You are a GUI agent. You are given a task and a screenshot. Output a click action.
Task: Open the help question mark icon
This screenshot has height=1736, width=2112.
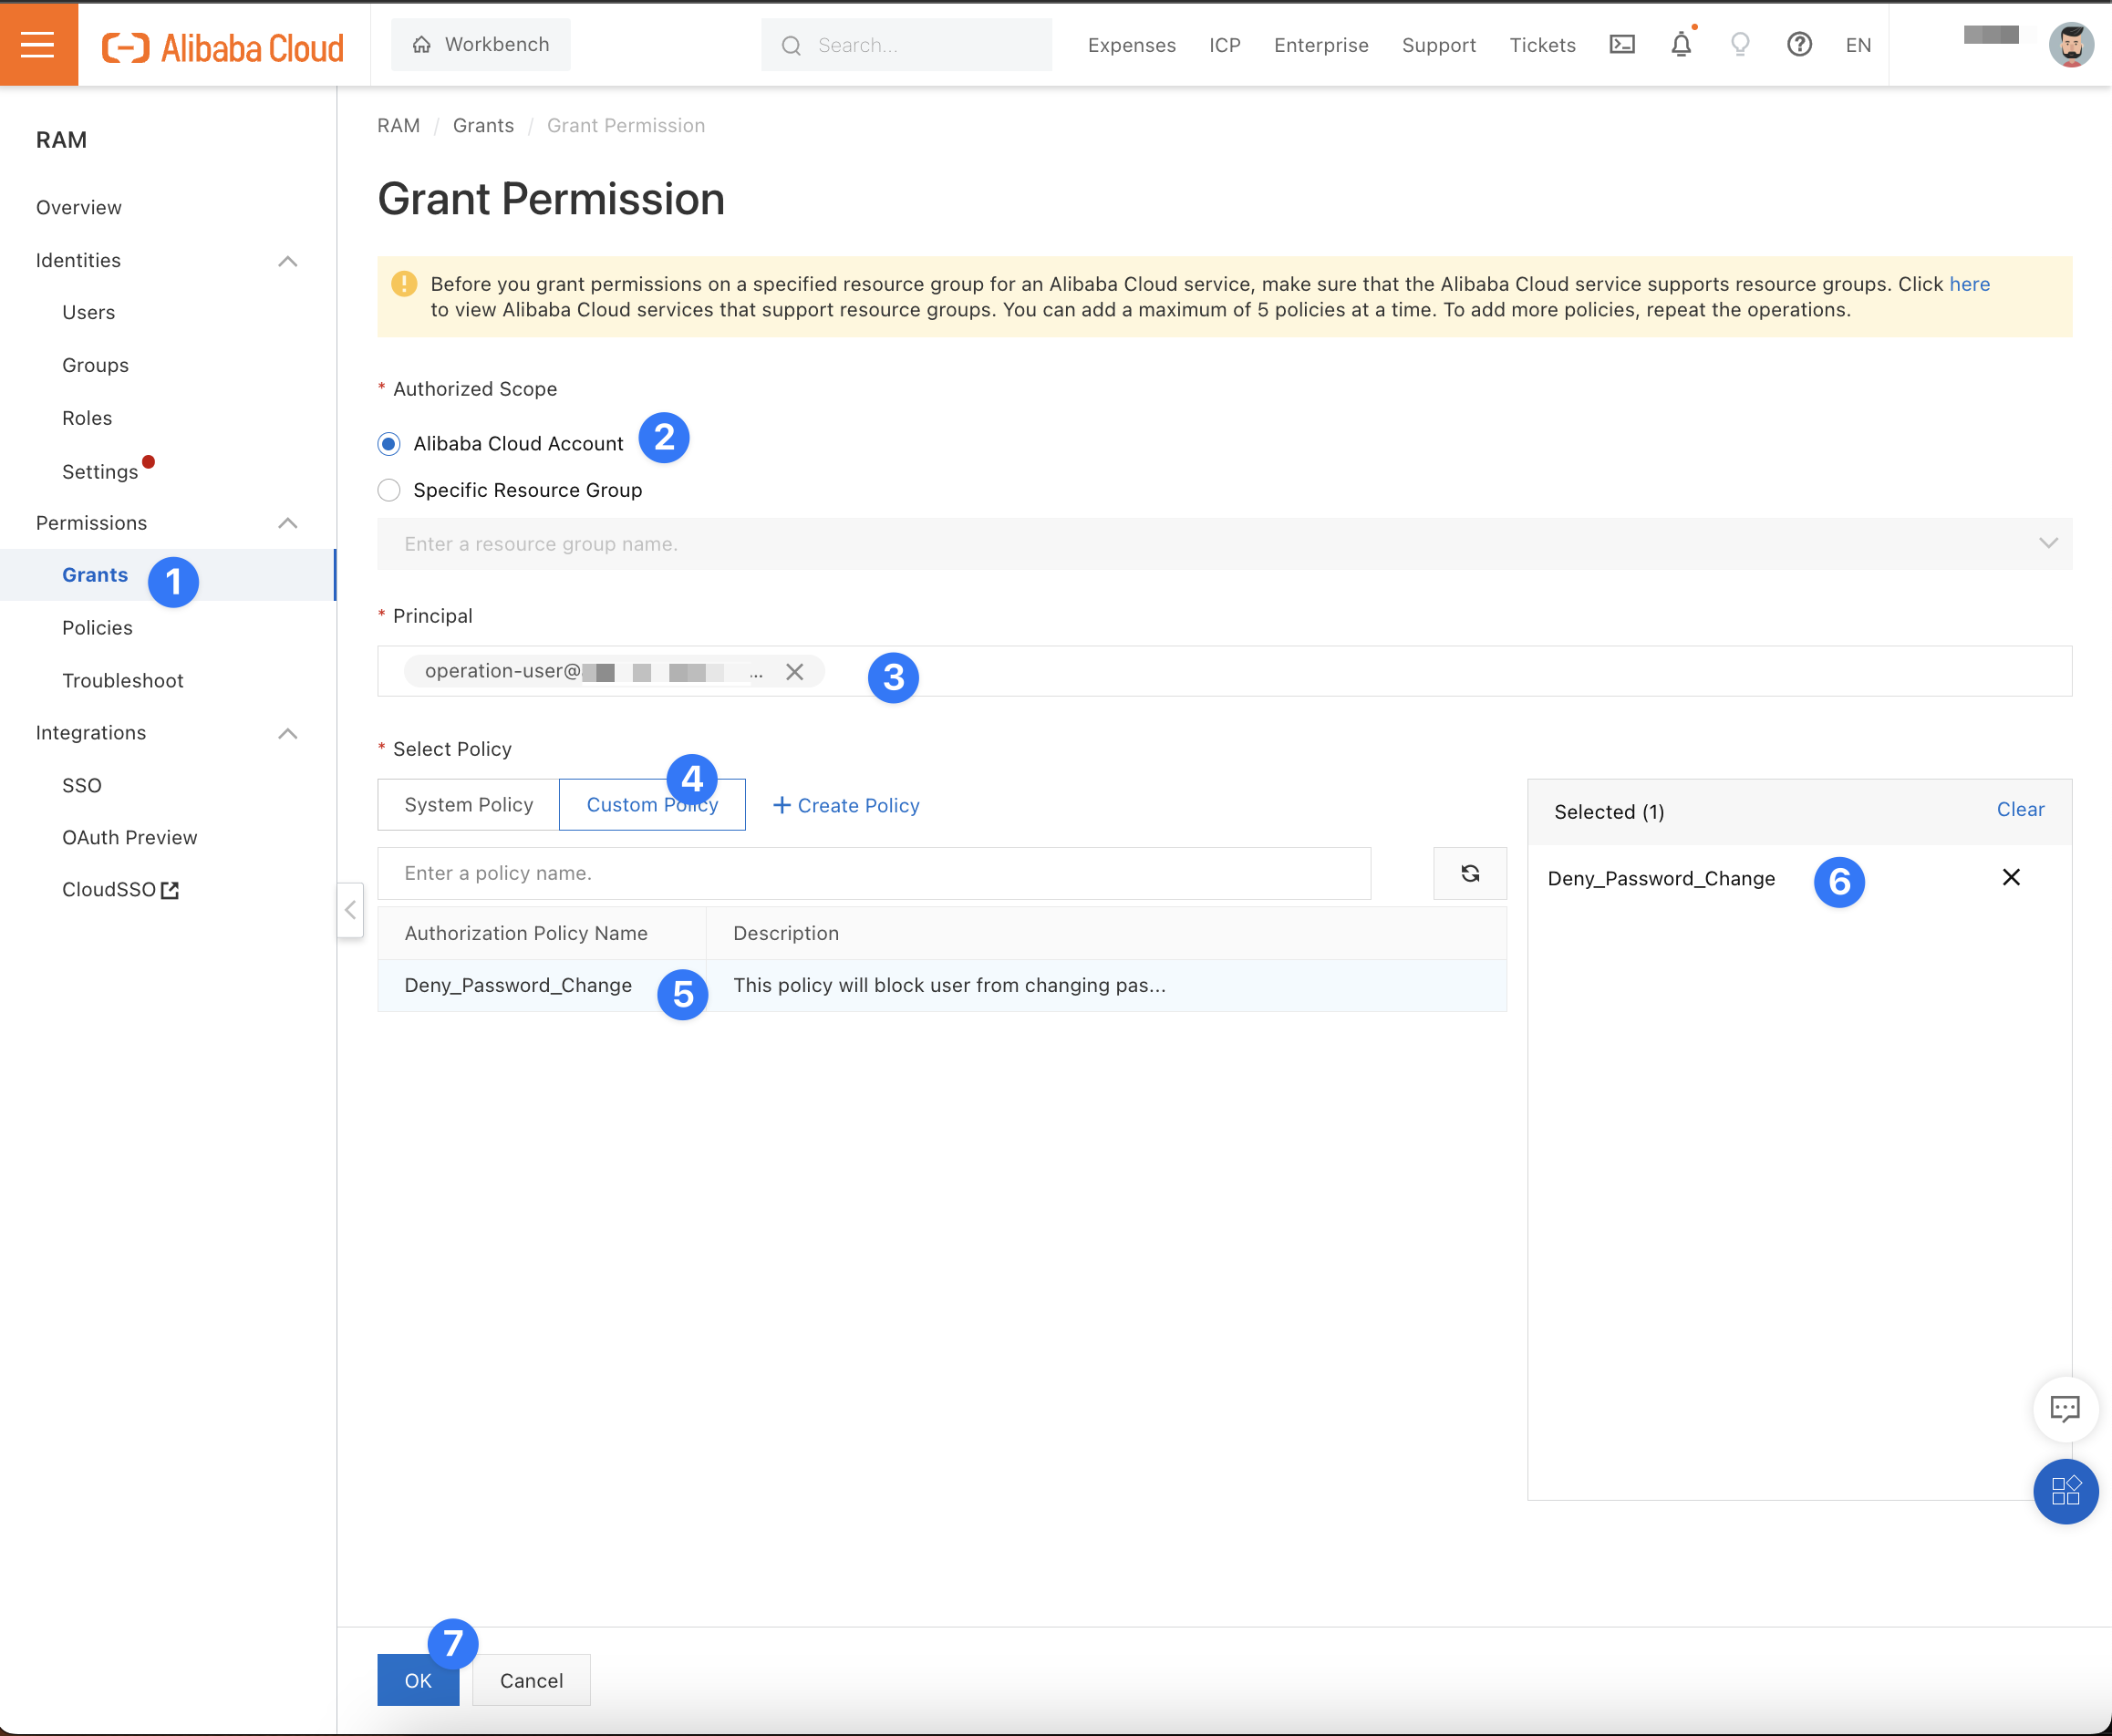coord(1799,45)
